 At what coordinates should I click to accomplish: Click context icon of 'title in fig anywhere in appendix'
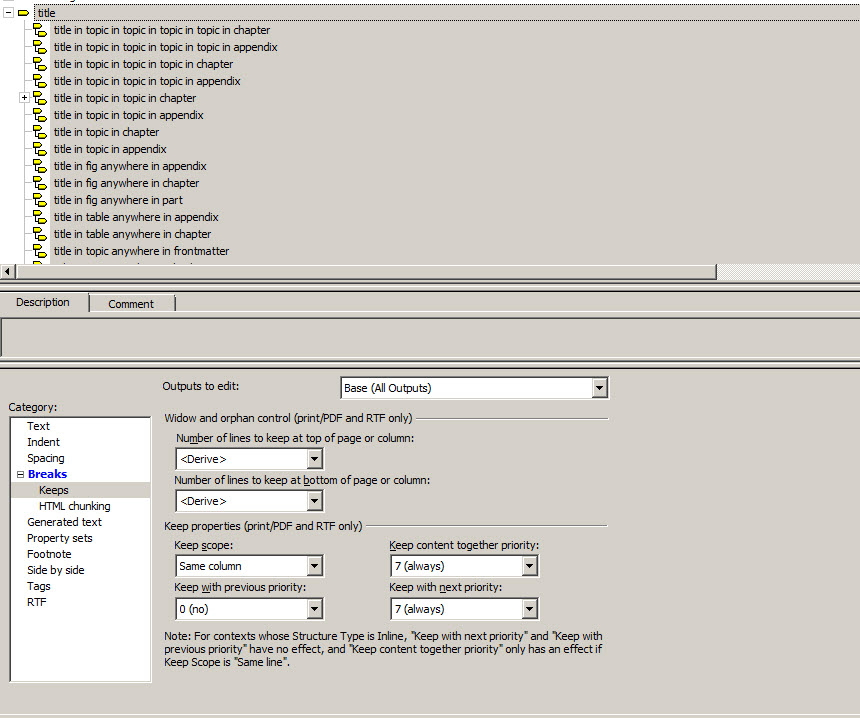[40, 166]
